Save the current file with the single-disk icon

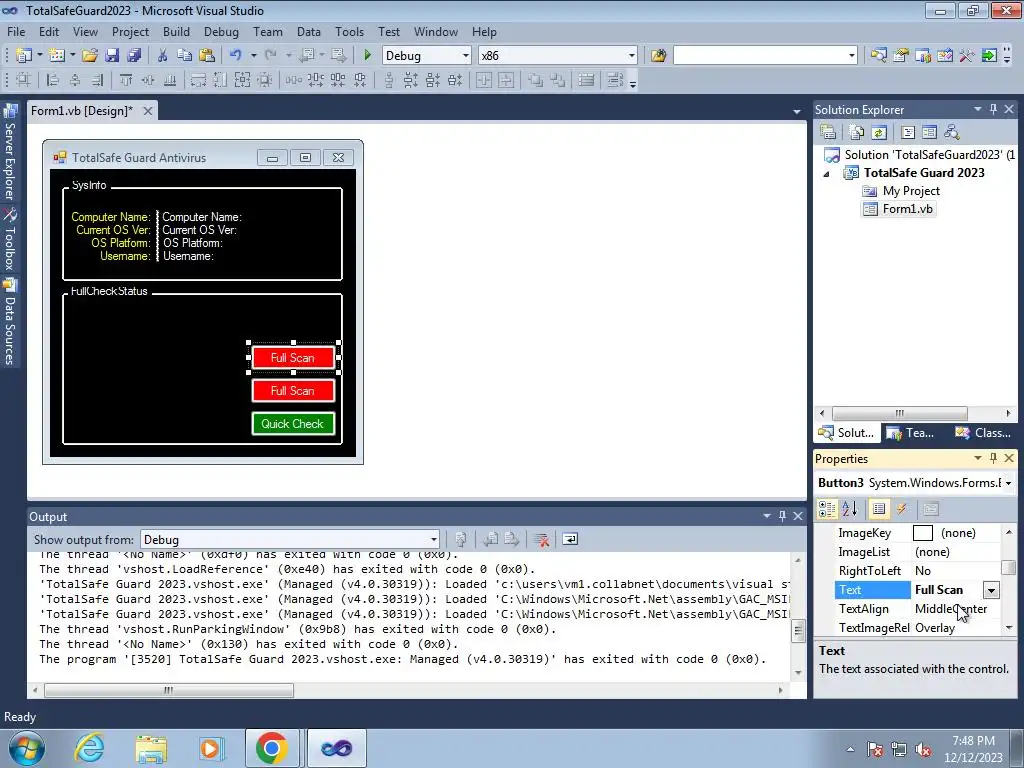point(112,56)
